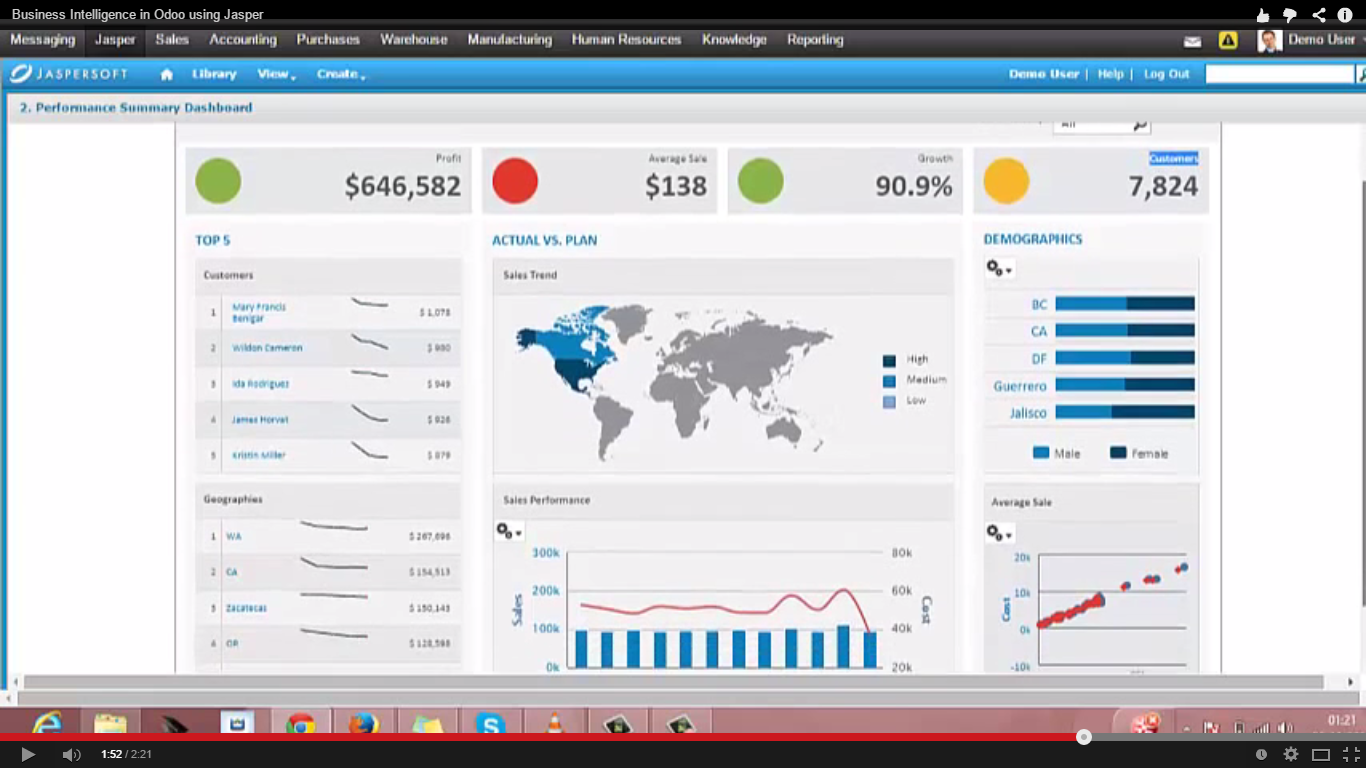Click the Watch Later clock icon

(1261, 754)
